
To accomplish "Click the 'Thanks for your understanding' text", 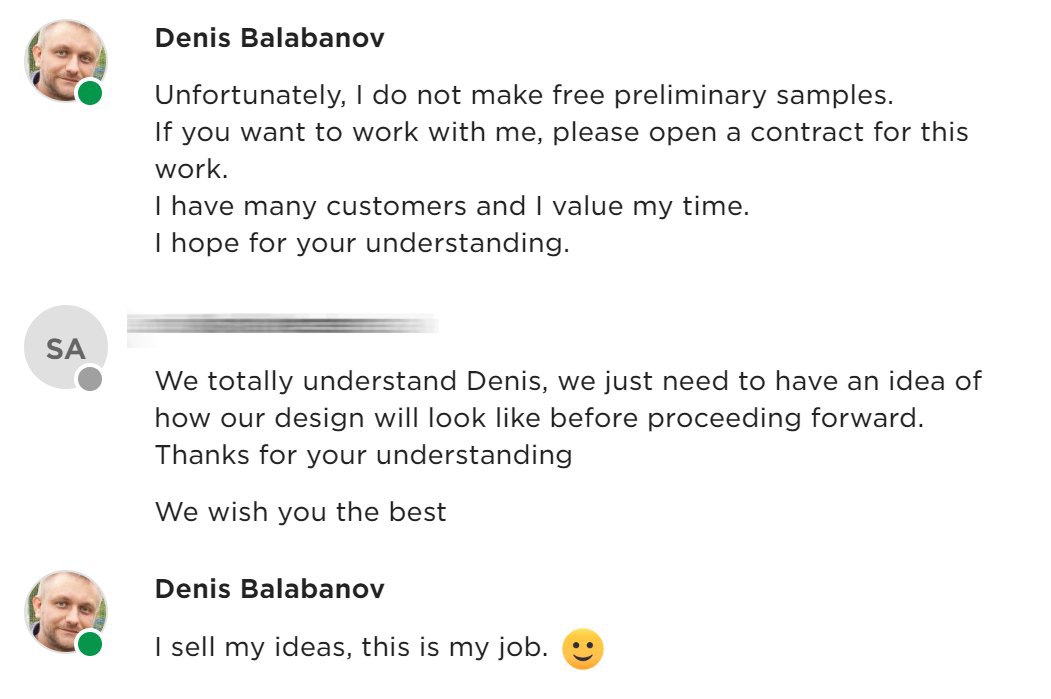I will 364,455.
